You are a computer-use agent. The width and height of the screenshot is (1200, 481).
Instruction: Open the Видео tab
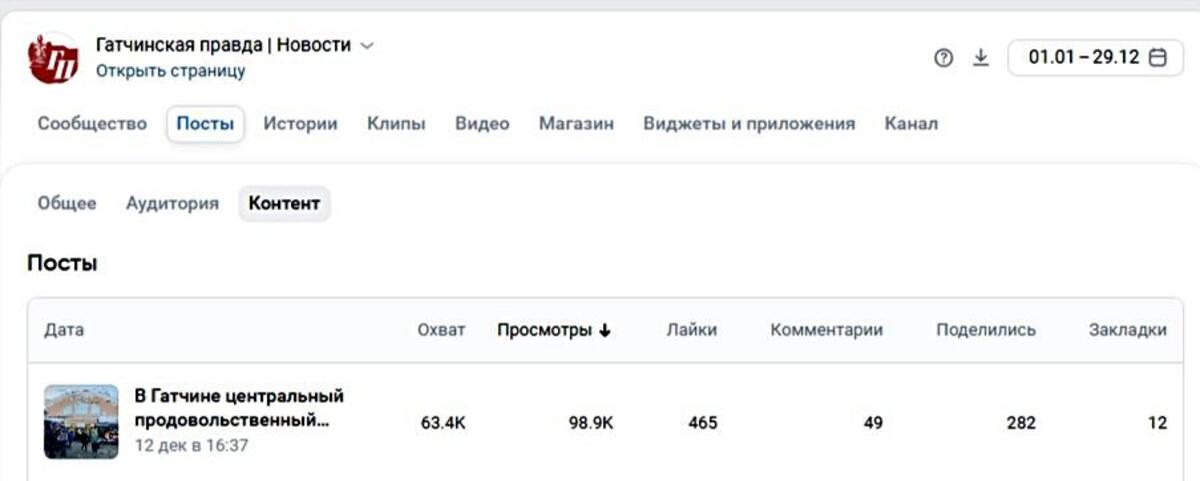(482, 124)
